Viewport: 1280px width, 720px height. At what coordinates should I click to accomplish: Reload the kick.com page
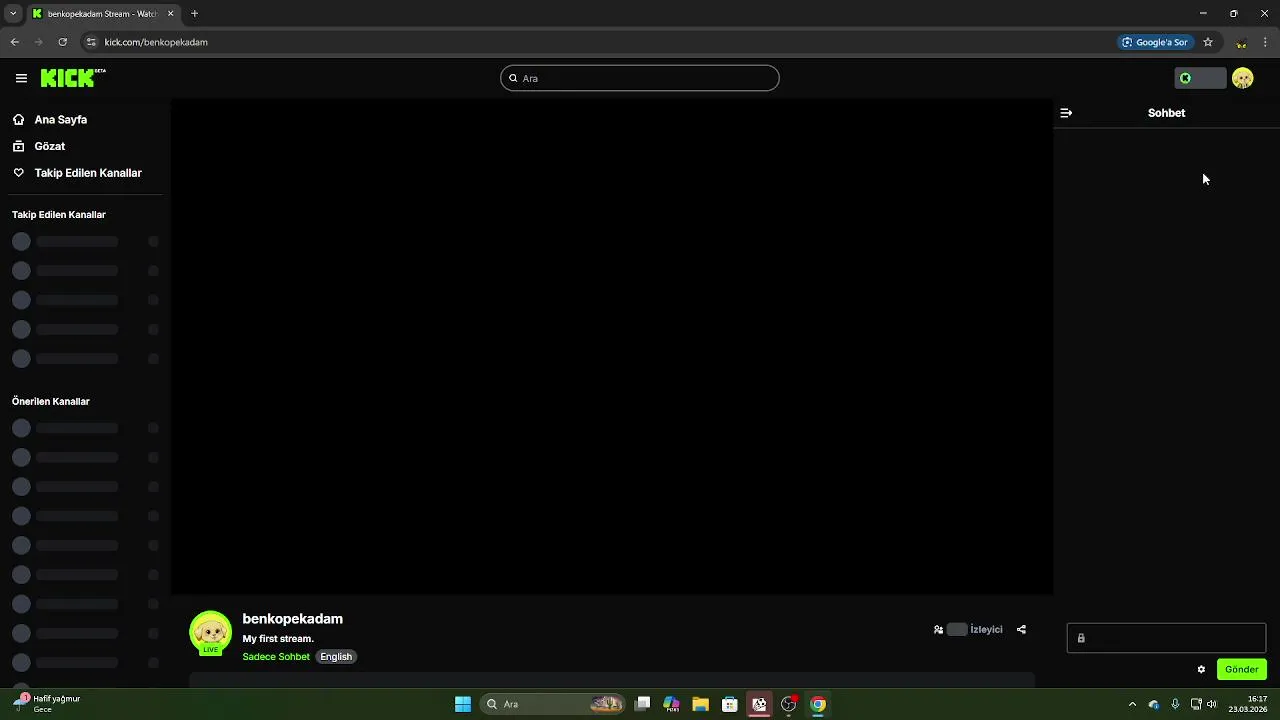62,42
